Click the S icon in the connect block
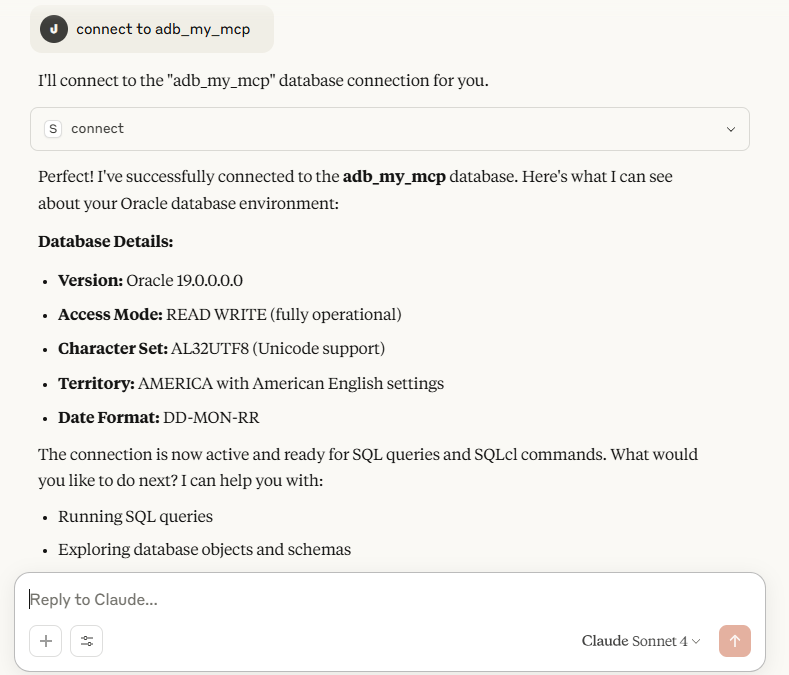 click(53, 129)
